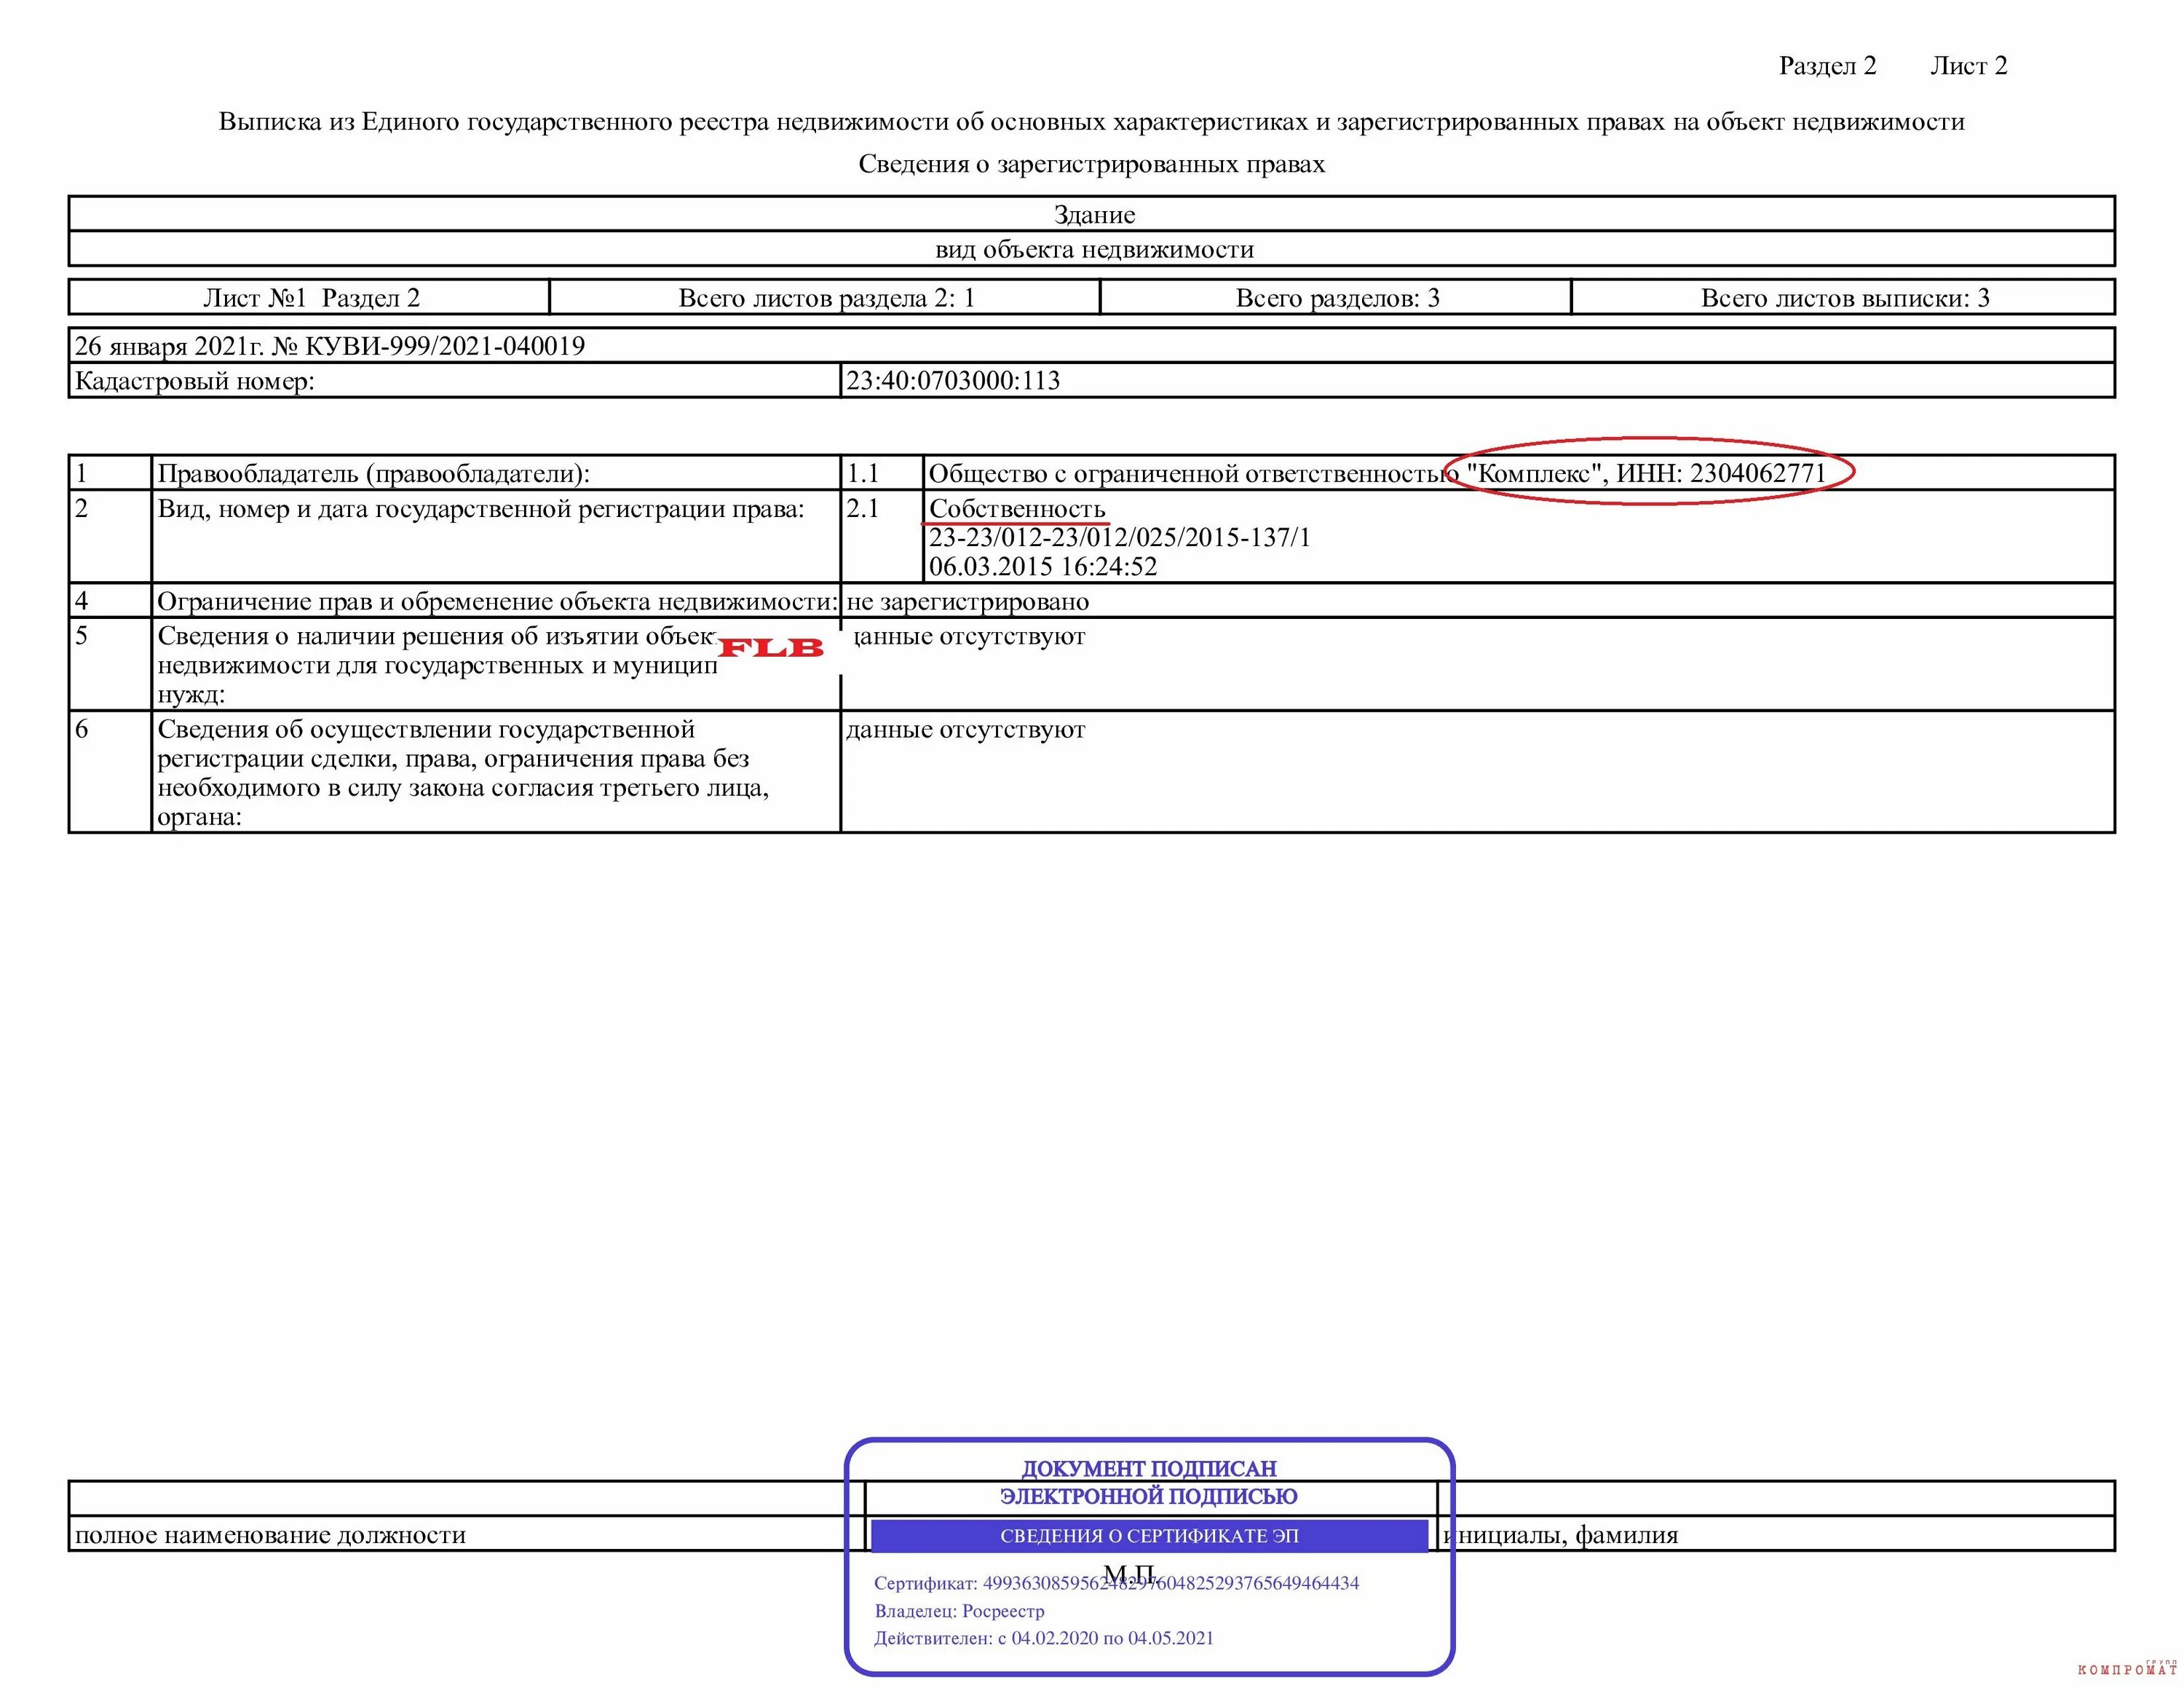
Task: Click the cadastral number 23:40:0703000:113
Action: pyautogui.click(x=953, y=381)
